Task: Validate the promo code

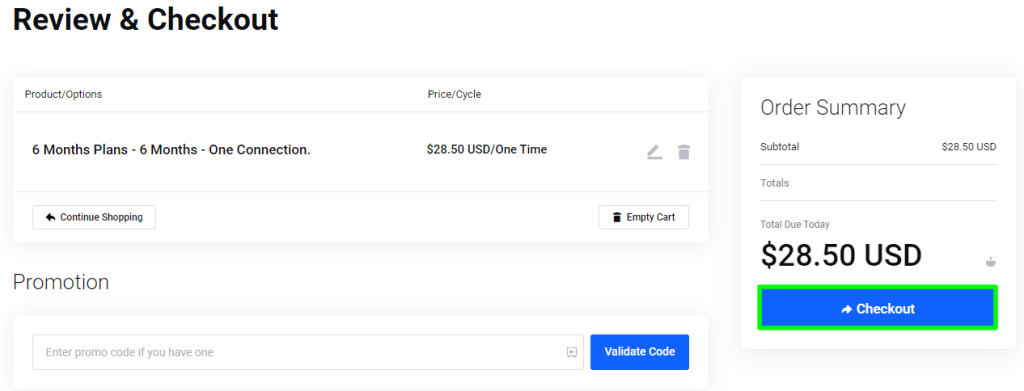Action: coord(639,352)
